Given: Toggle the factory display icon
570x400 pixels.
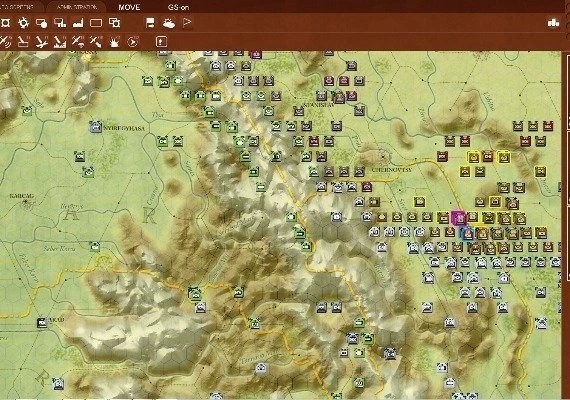Looking at the screenshot, I should click(78, 23).
